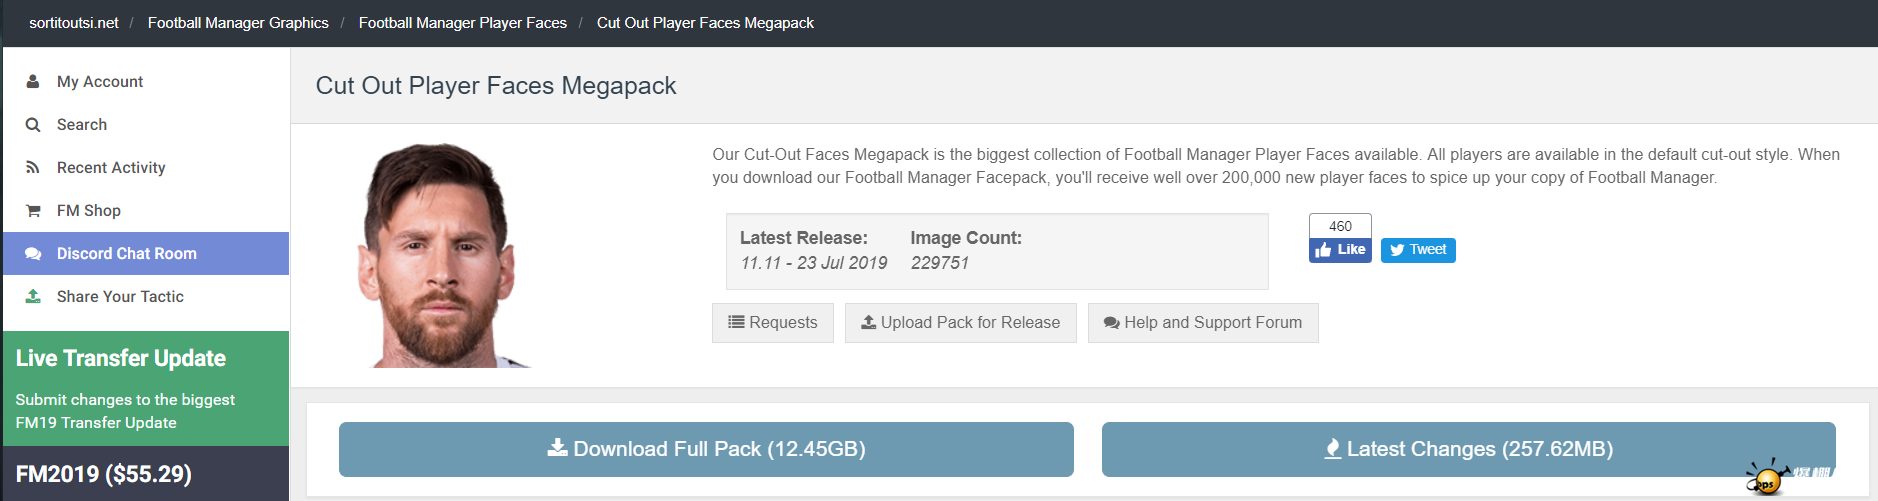The image size is (1878, 501).
Task: Download Latest Changes (257.62MB)
Action: 1468,449
